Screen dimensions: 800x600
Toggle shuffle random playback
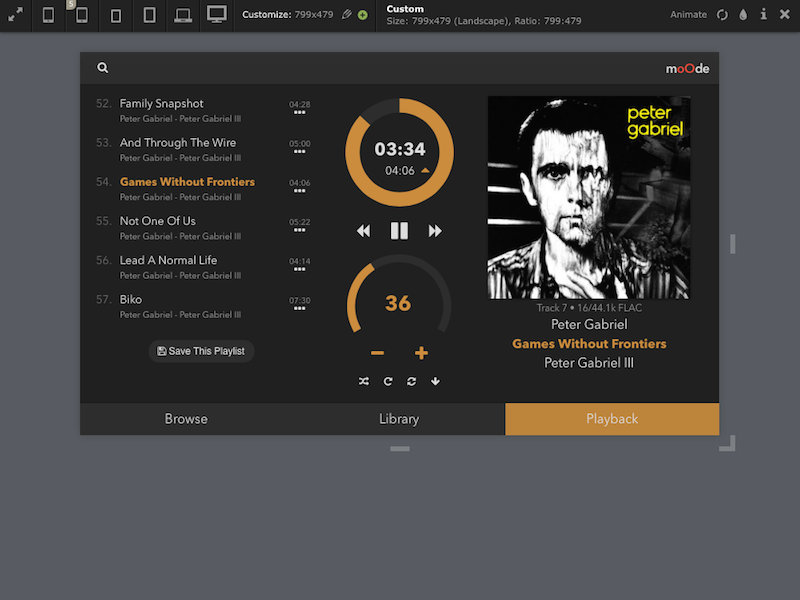pos(363,381)
